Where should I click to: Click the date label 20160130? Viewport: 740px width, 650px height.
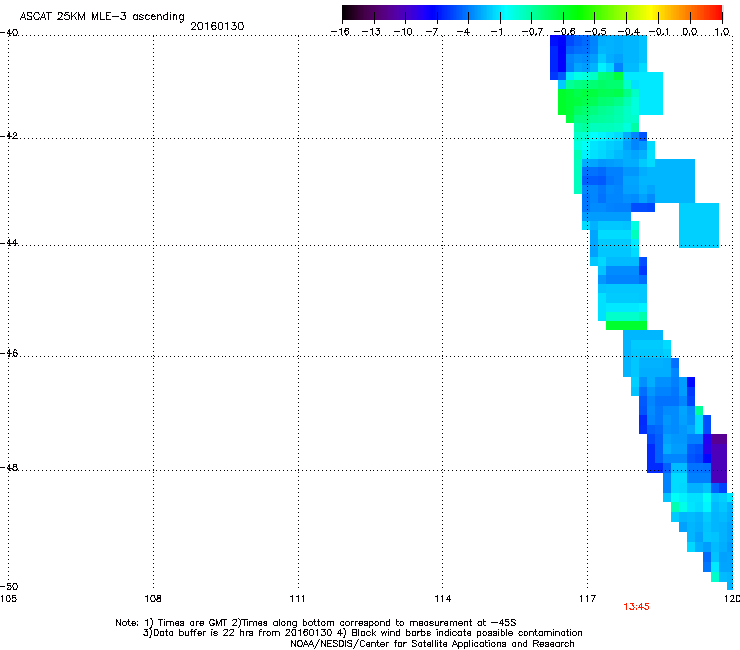217,26
